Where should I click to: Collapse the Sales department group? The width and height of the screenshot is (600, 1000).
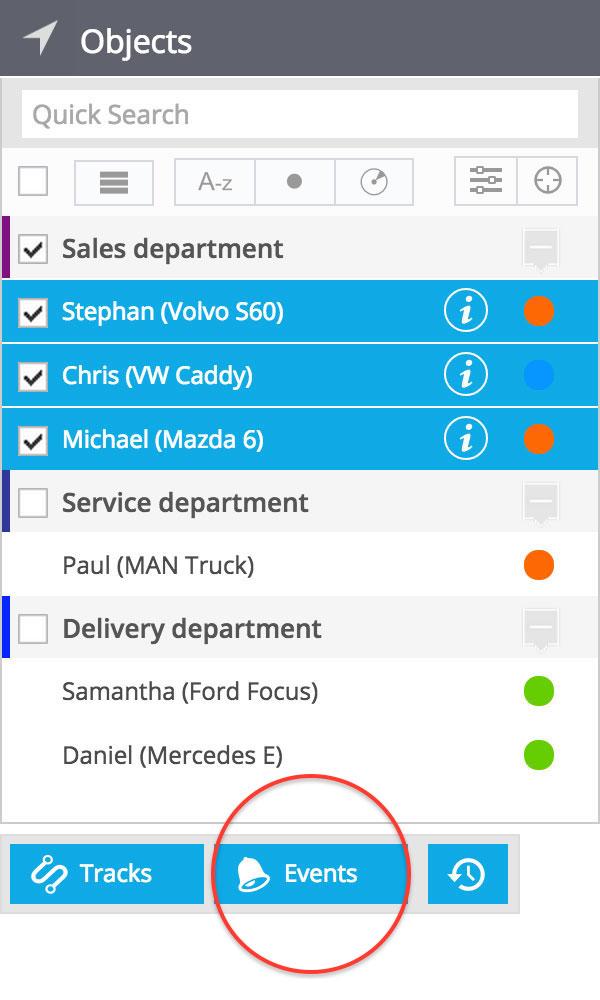click(541, 249)
